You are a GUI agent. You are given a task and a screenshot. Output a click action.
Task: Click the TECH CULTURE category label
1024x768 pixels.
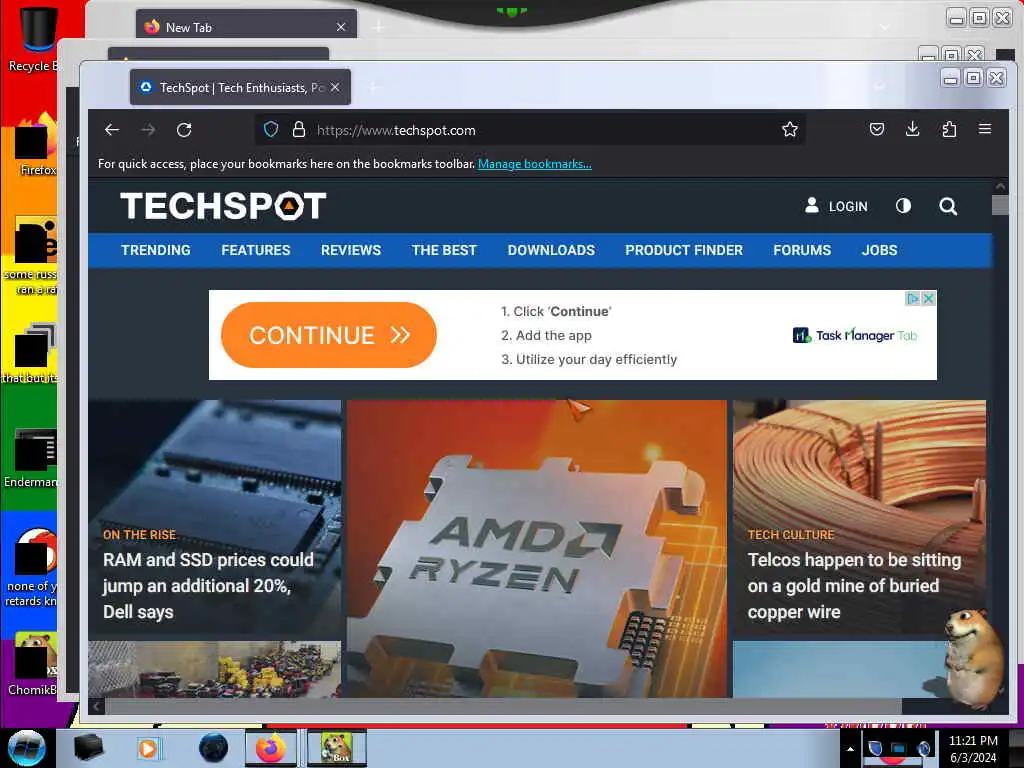point(791,535)
